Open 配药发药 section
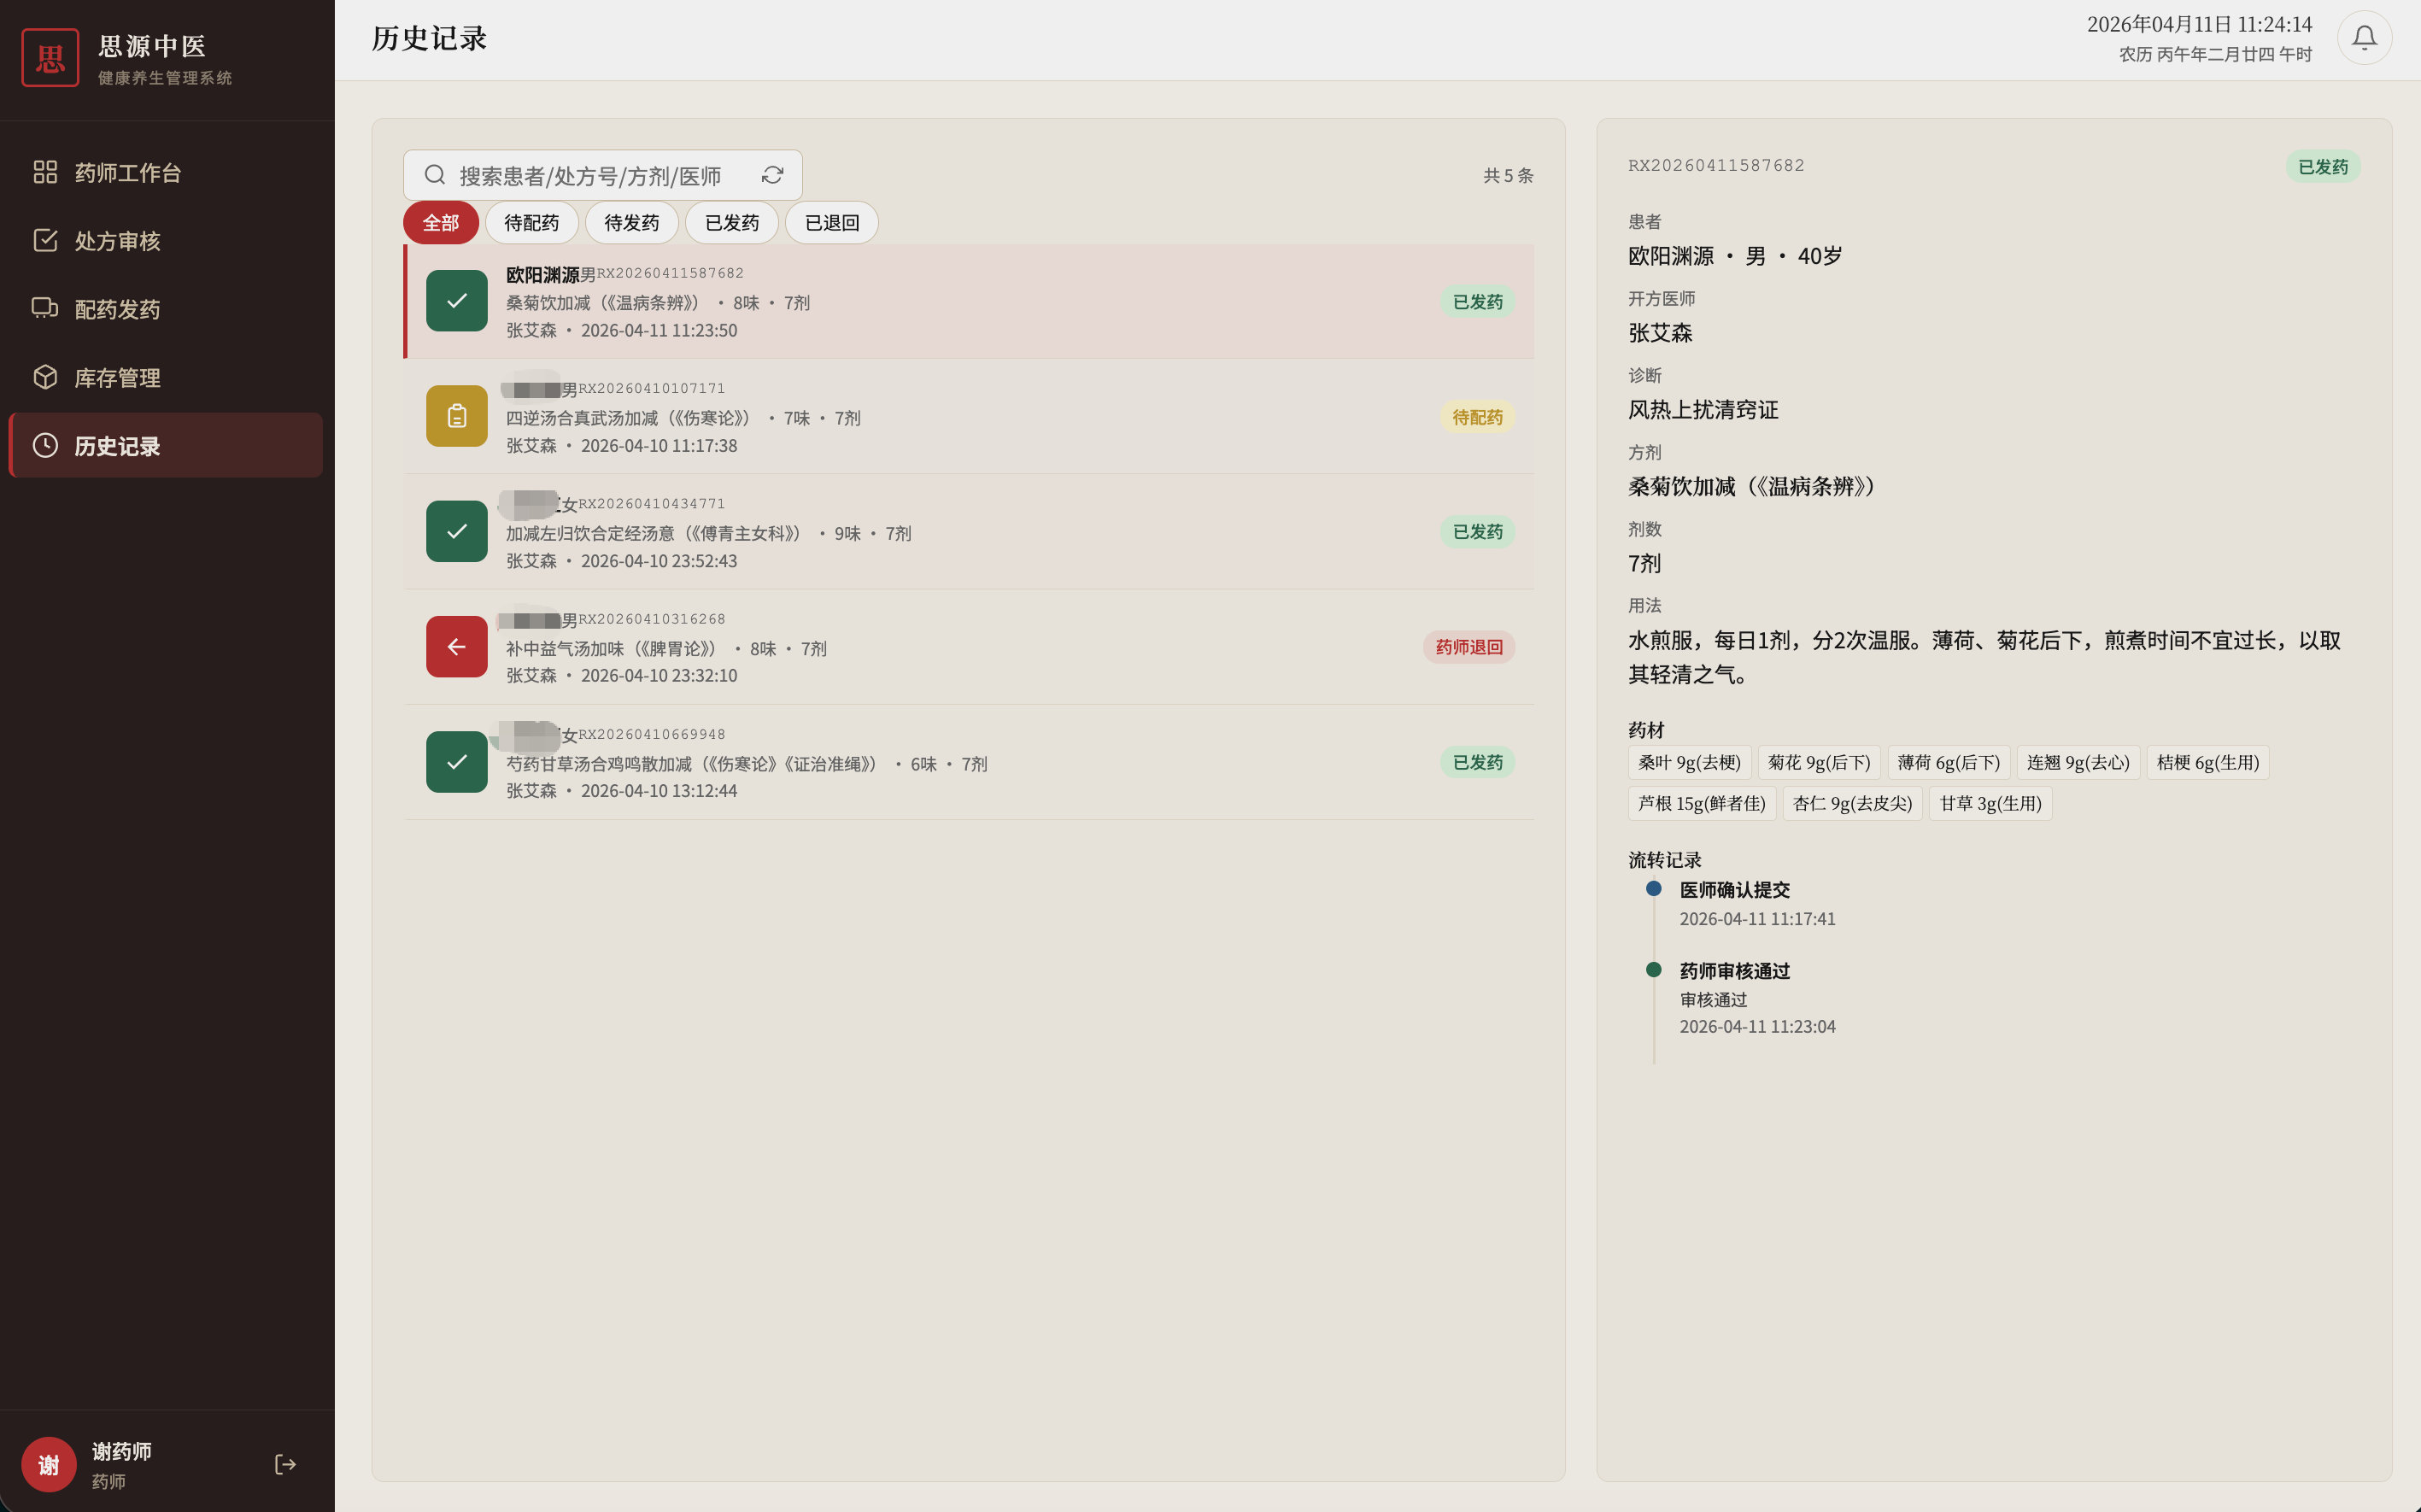2421x1512 pixels. point(117,309)
